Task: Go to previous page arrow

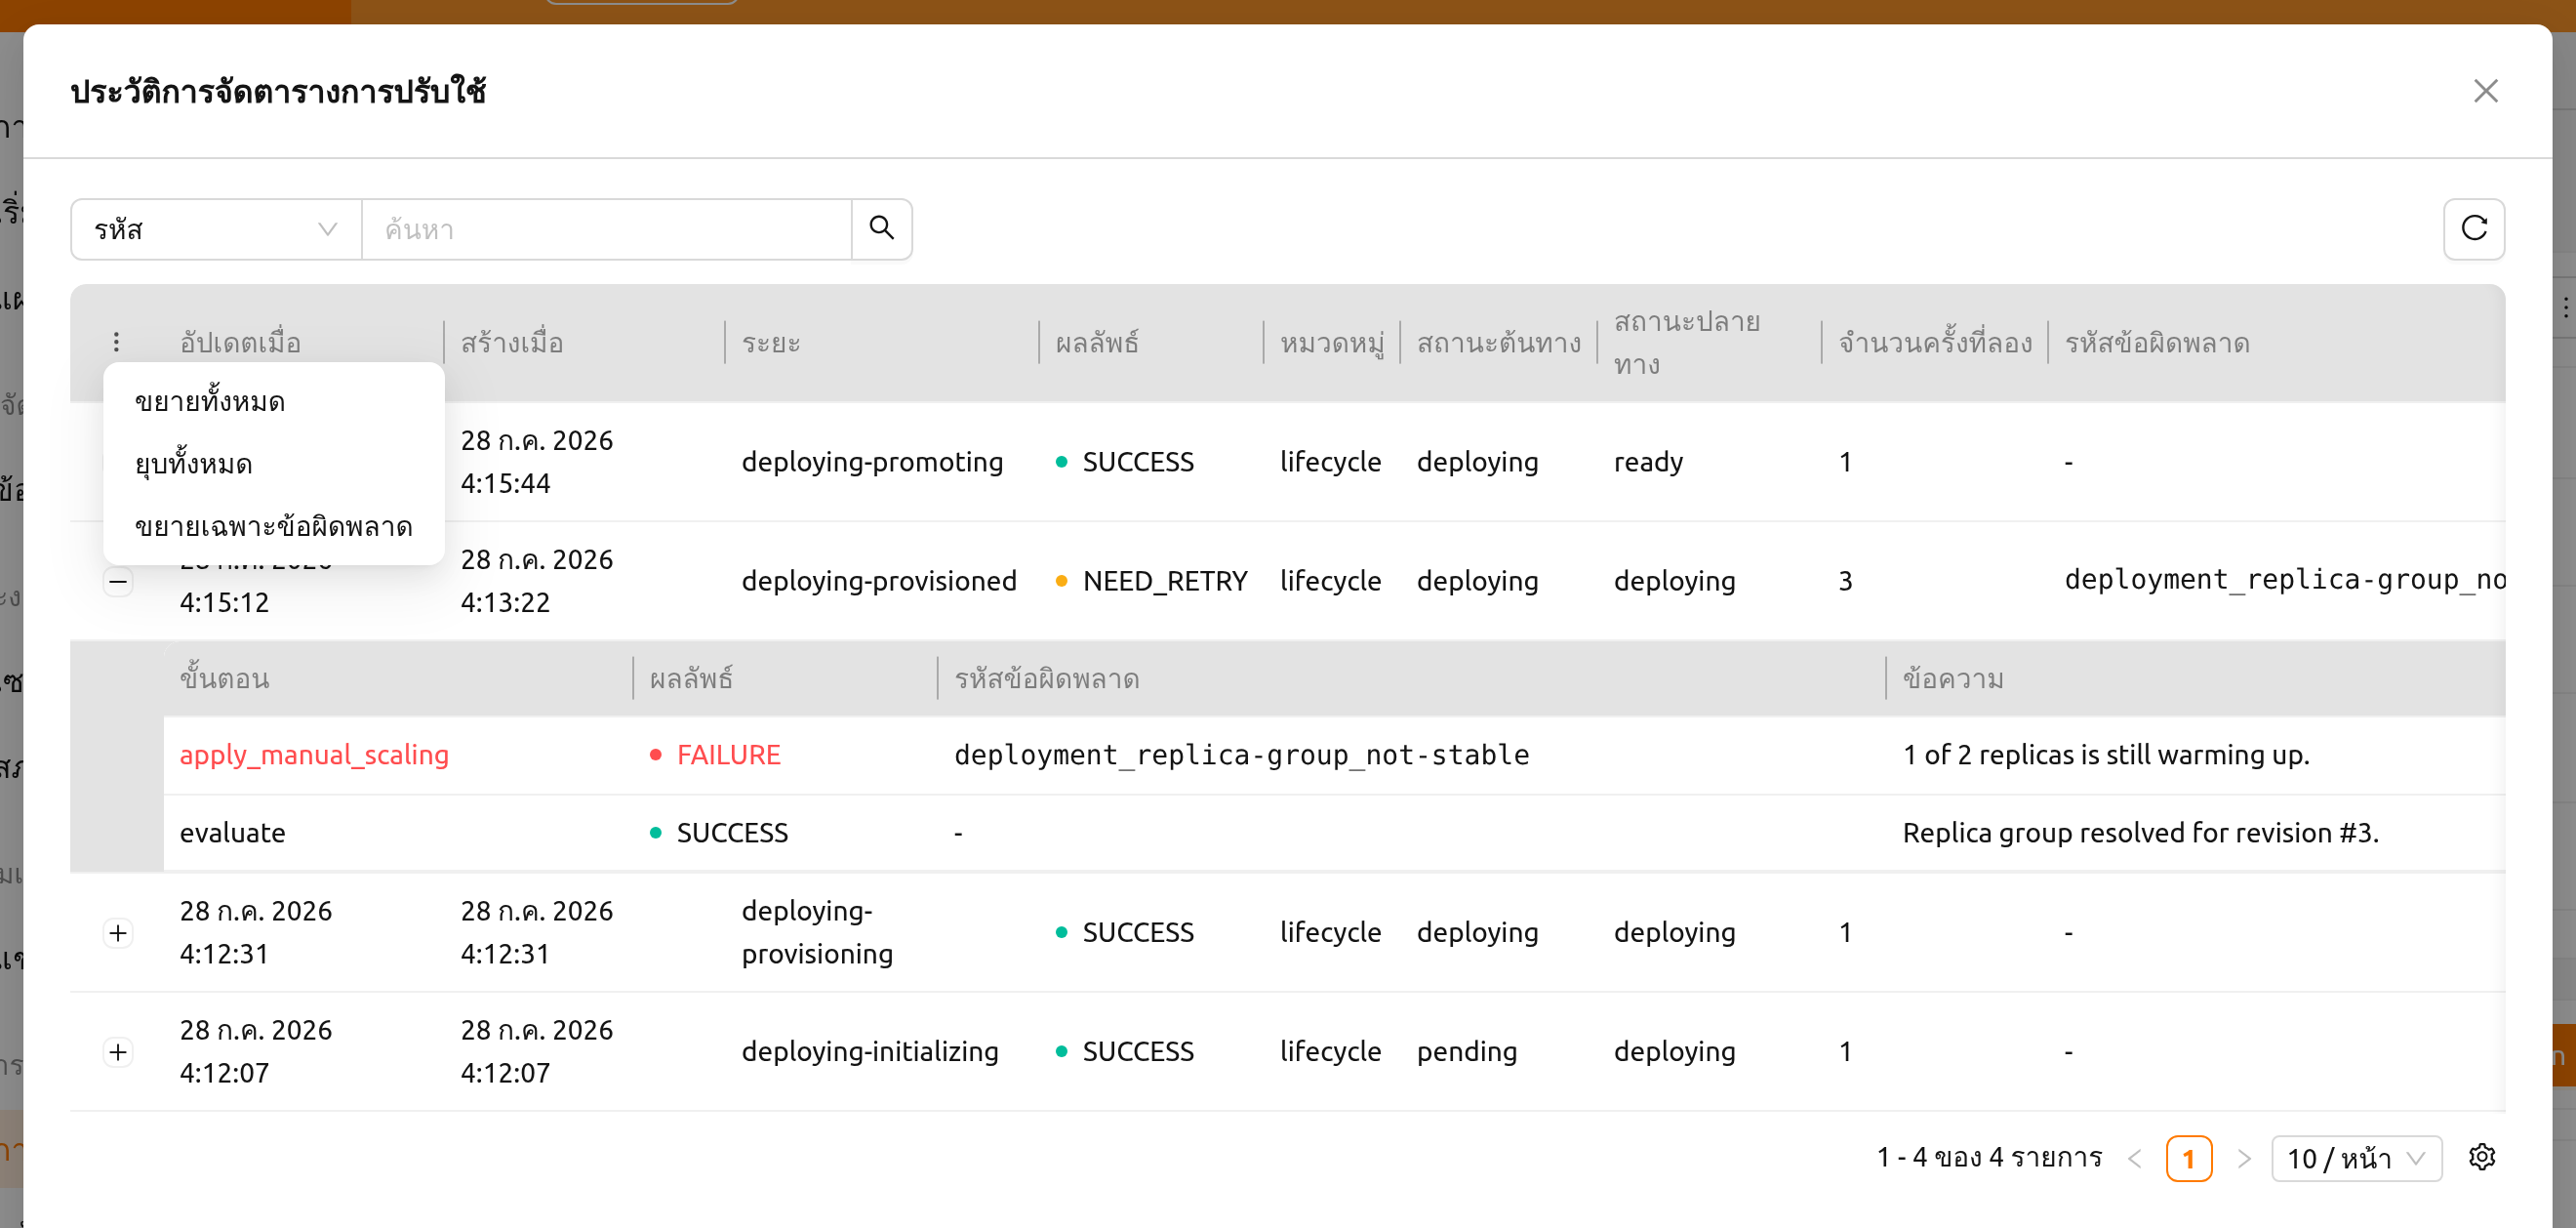Action: pyautogui.click(x=2135, y=1158)
